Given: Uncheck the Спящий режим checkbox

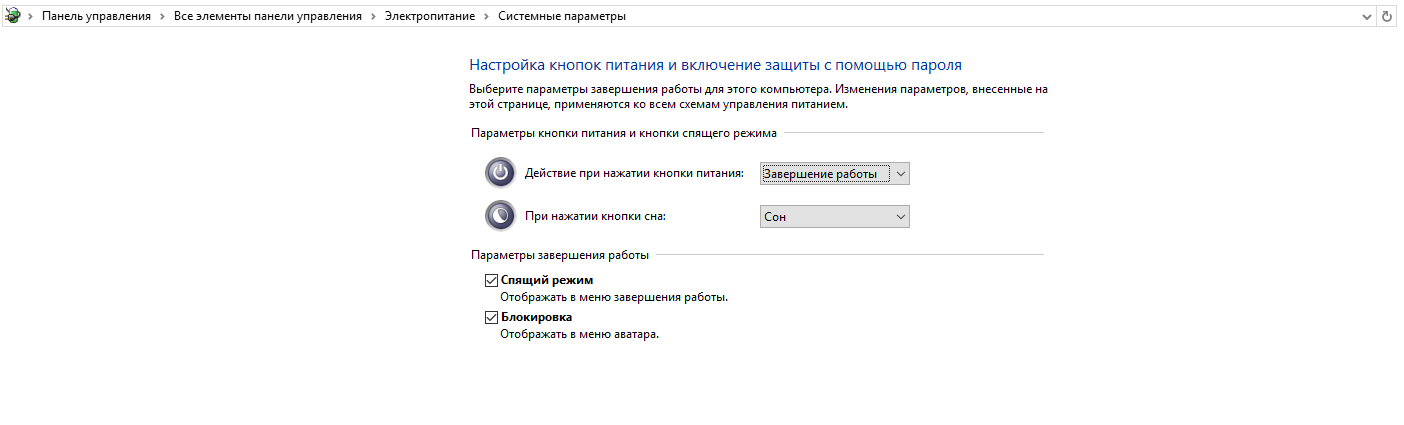Looking at the screenshot, I should click(491, 280).
